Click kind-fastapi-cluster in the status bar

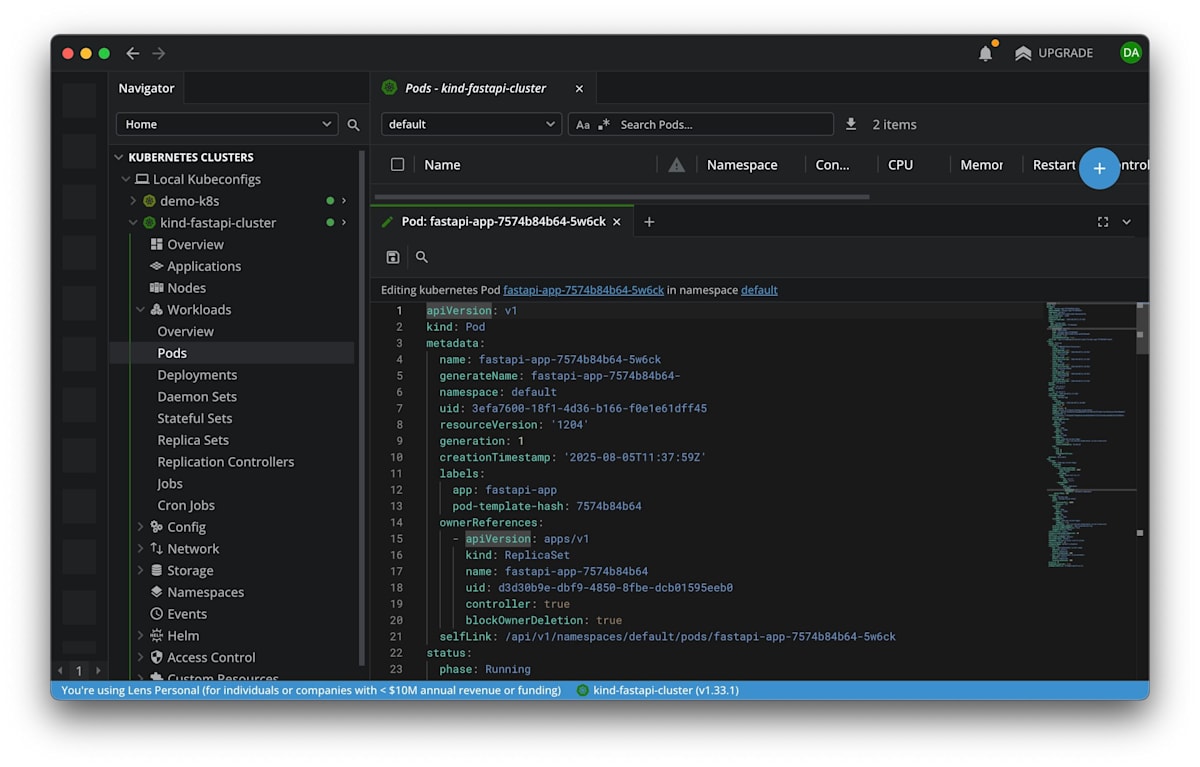[658, 690]
